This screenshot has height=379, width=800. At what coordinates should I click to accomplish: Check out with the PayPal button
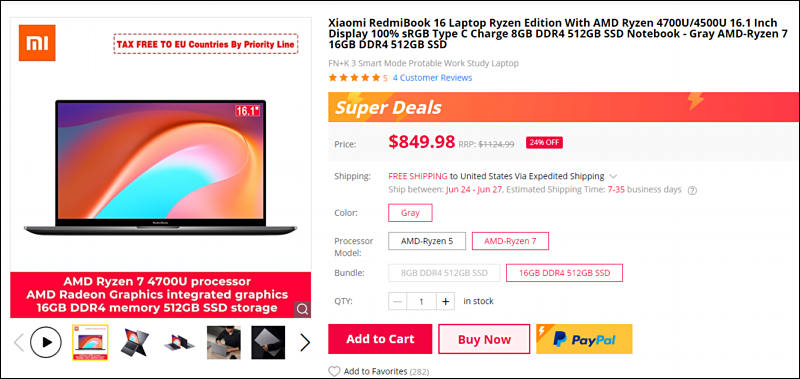(x=584, y=339)
